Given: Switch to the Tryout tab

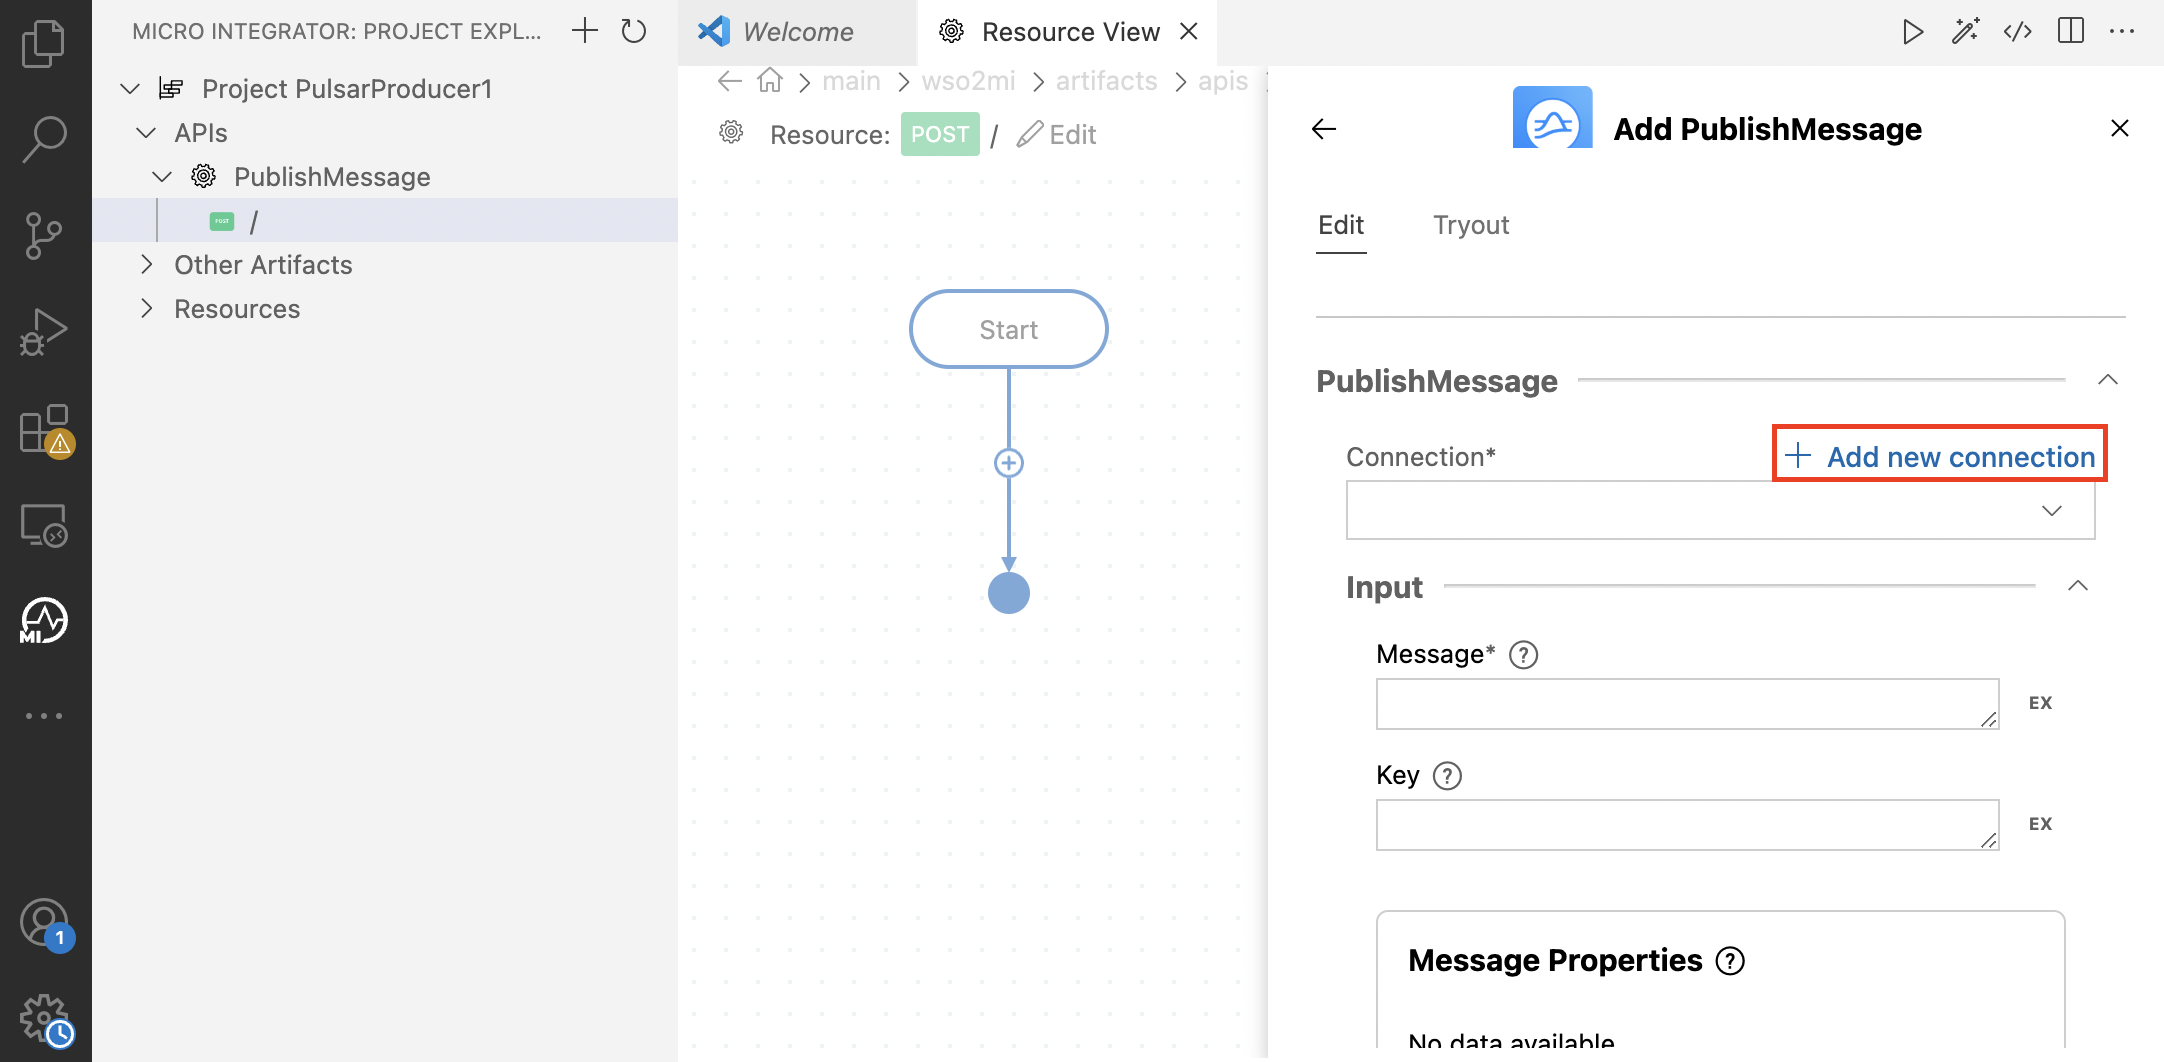Looking at the screenshot, I should click(1471, 226).
